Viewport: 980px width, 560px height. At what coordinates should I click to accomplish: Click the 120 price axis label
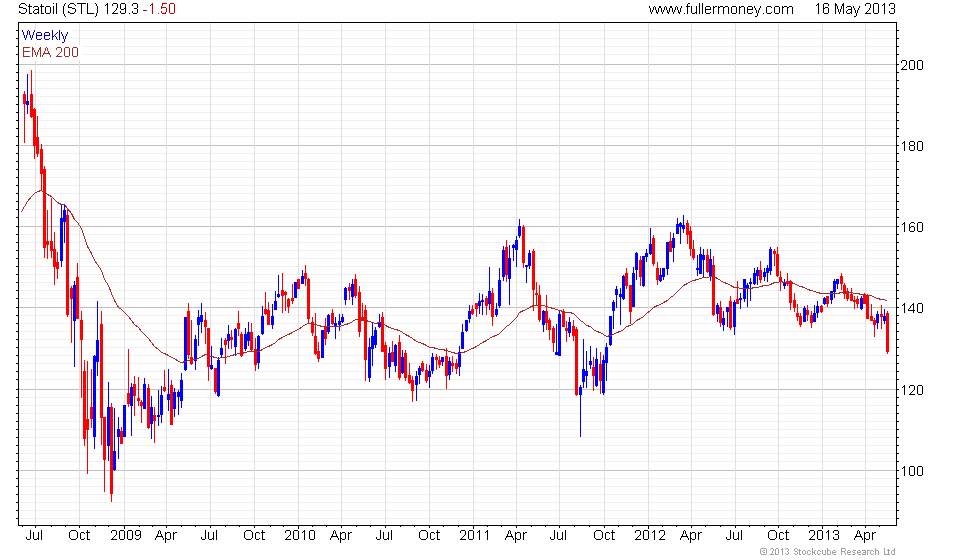(x=911, y=390)
